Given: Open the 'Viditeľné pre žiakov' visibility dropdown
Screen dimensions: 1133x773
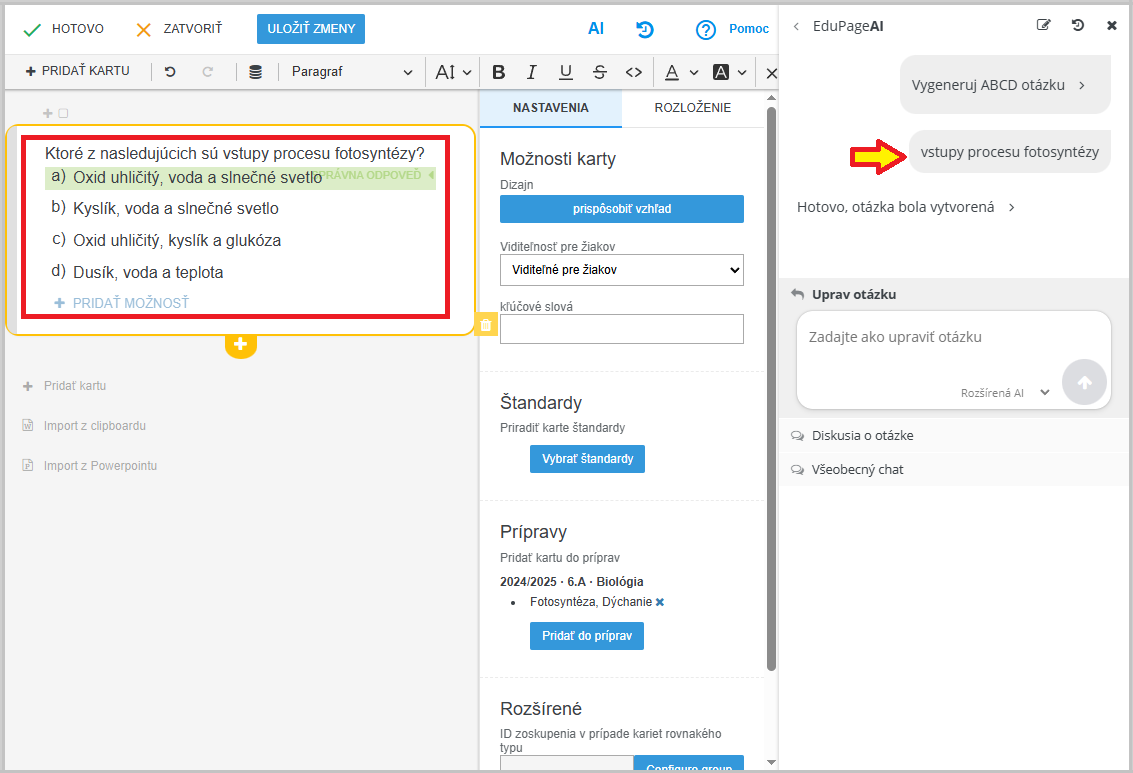Looking at the screenshot, I should (621, 269).
